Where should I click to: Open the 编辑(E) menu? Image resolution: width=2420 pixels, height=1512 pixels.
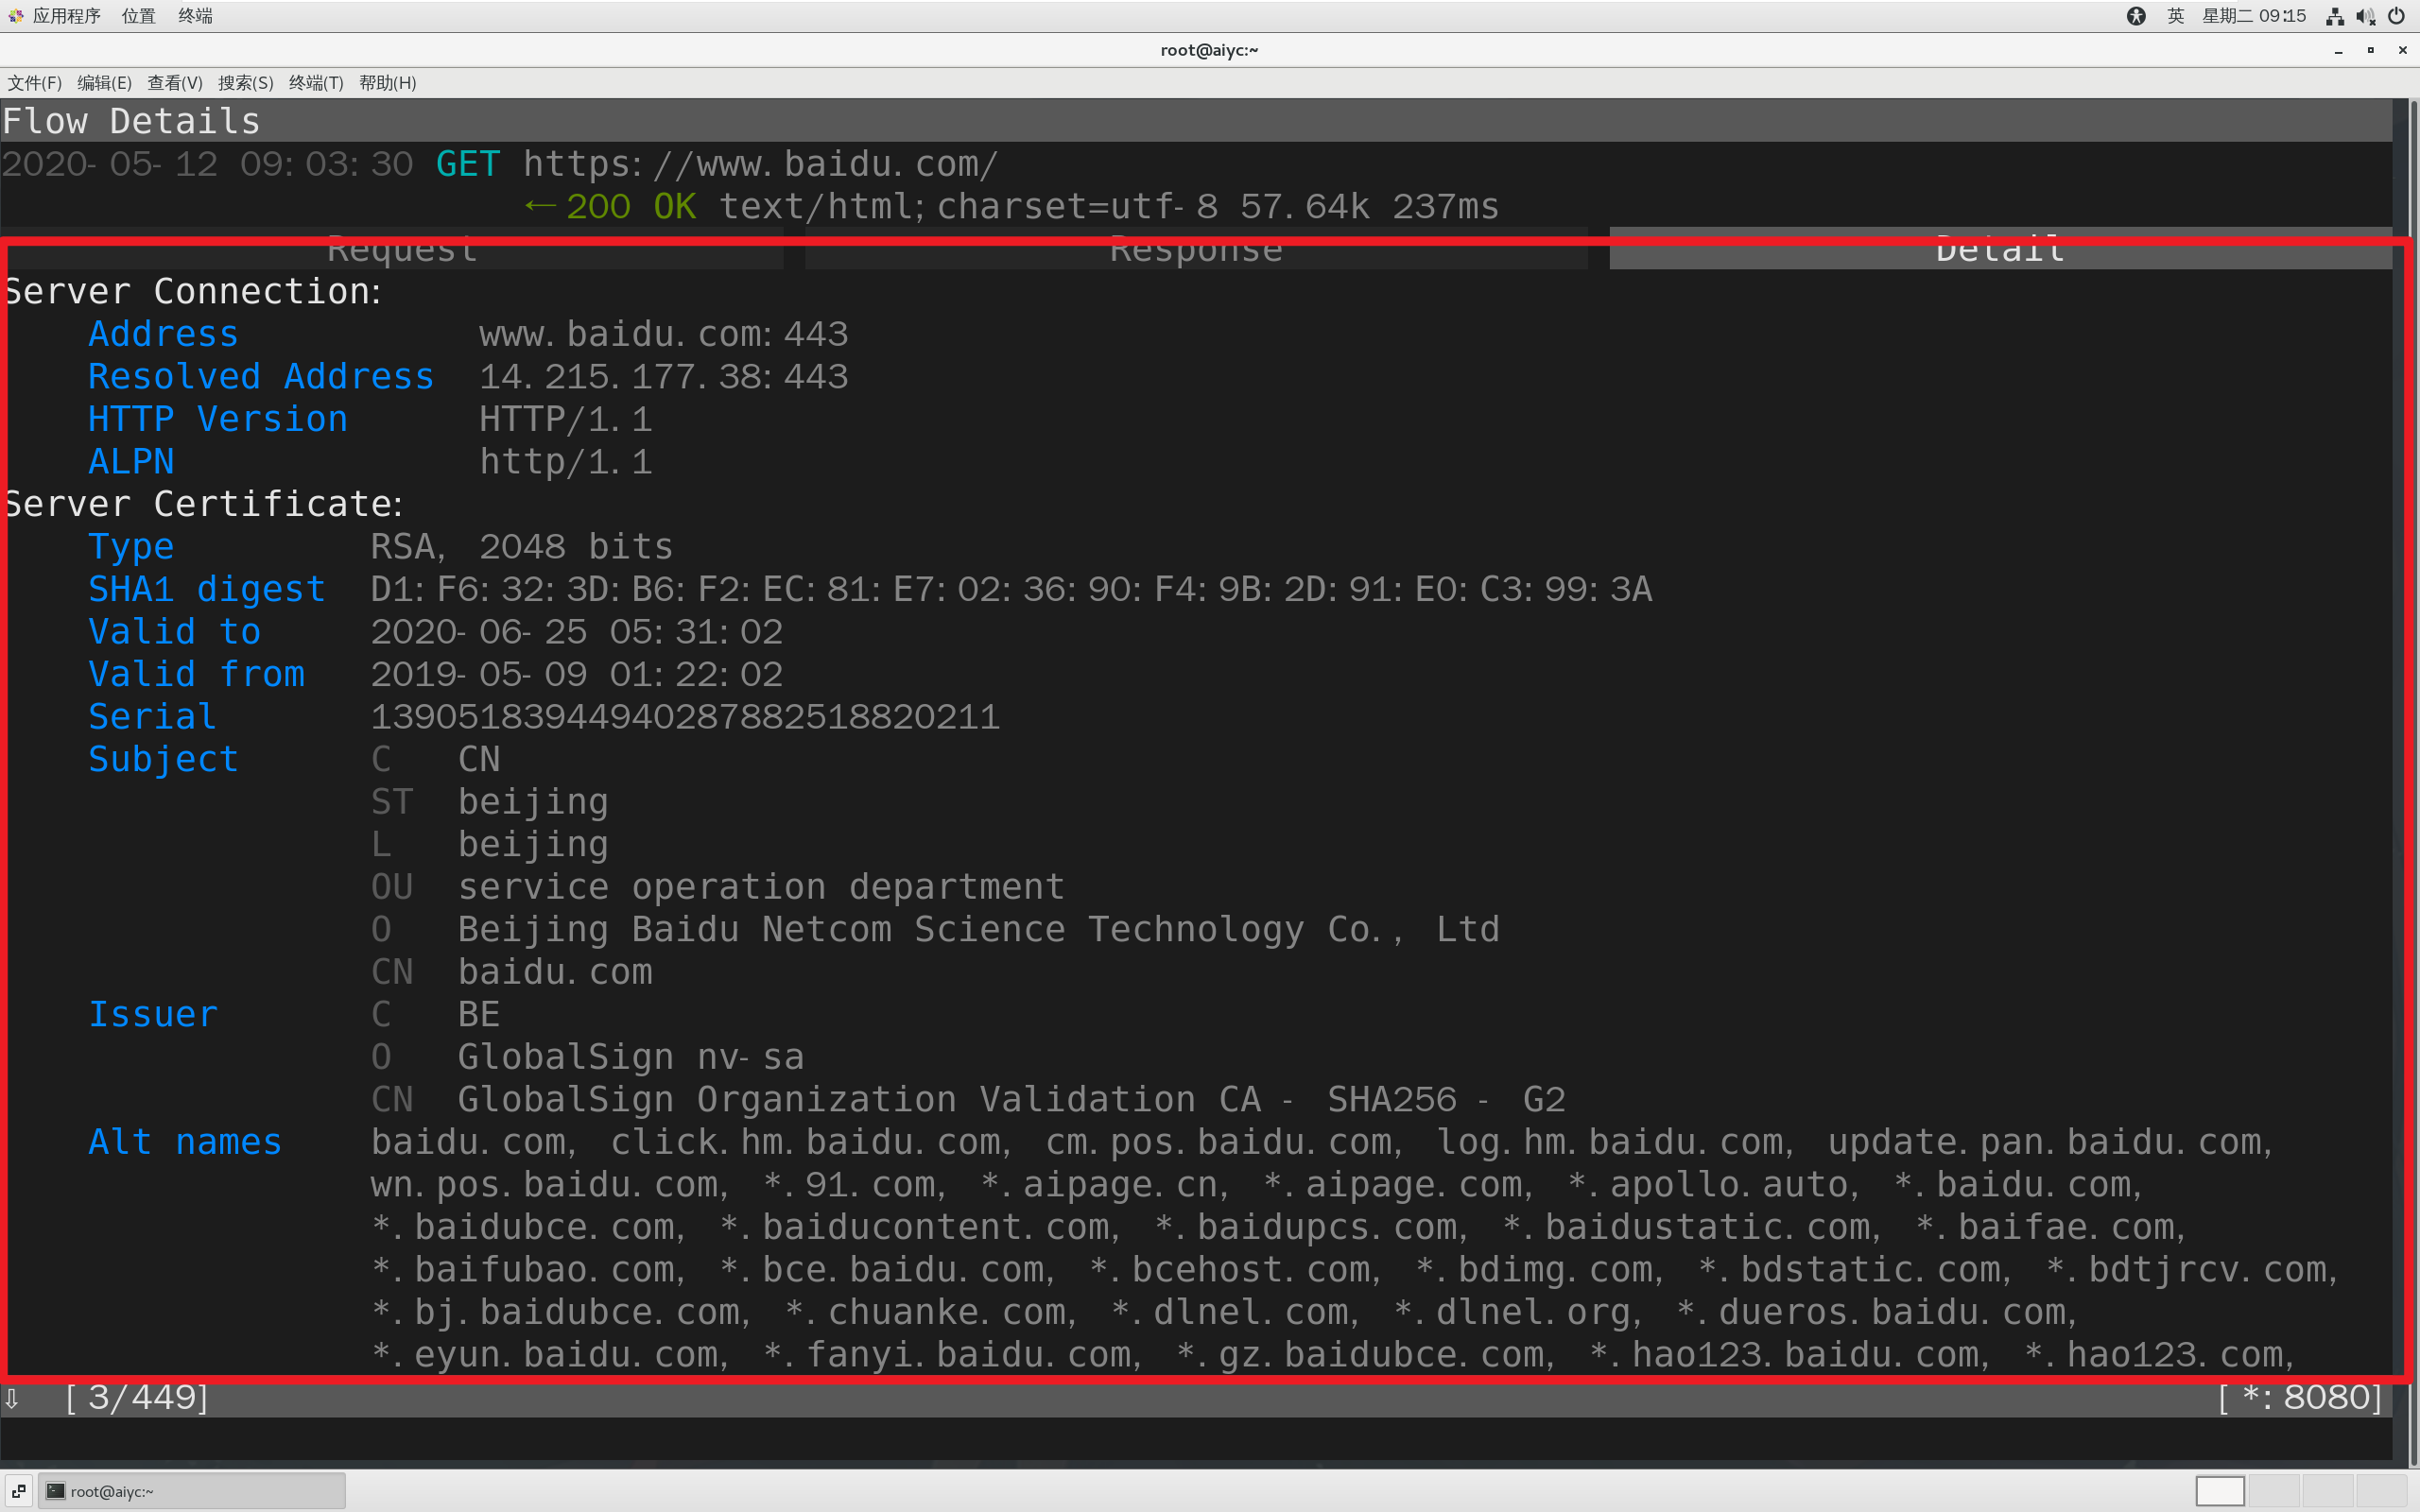point(104,83)
